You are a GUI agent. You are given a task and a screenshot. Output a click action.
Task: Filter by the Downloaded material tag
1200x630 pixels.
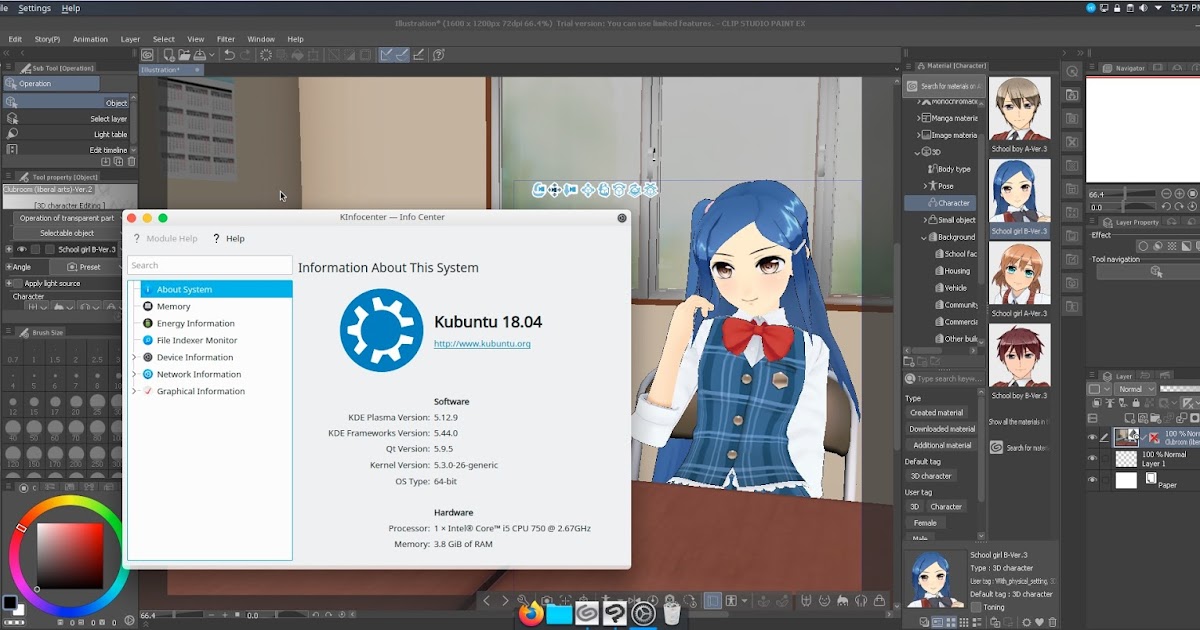coord(942,429)
